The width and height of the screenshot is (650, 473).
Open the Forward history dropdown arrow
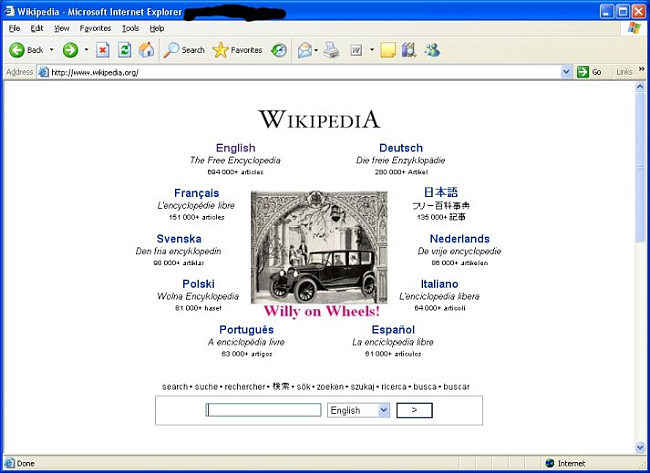point(86,50)
